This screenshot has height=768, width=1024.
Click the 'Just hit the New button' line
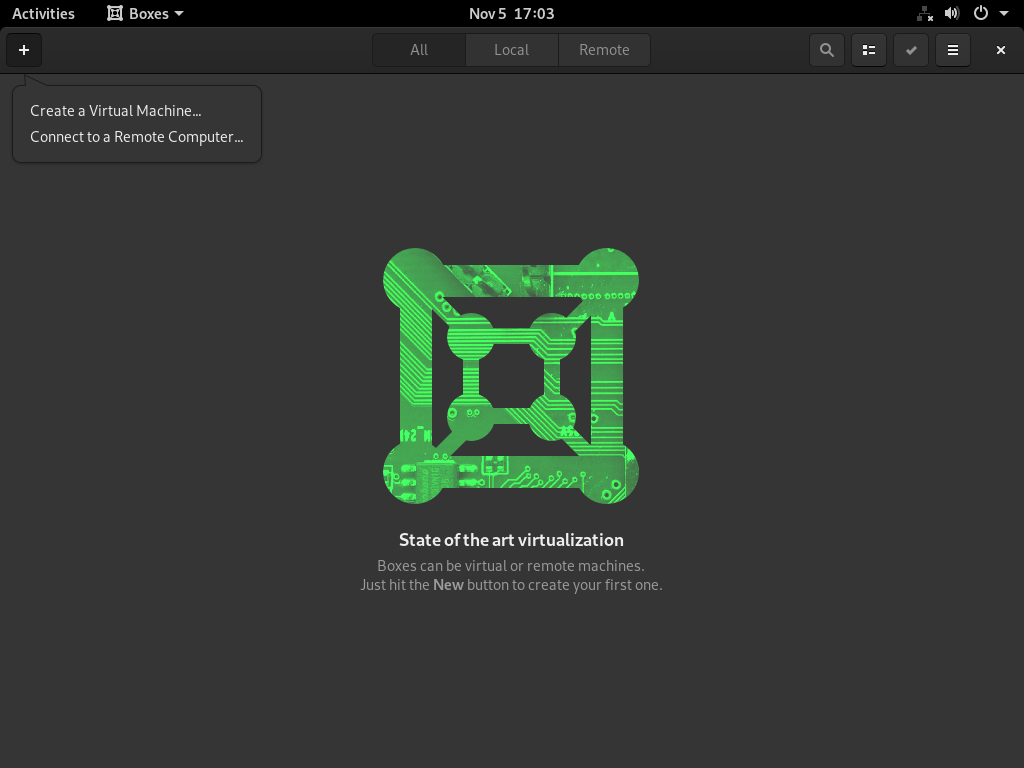[x=511, y=585]
